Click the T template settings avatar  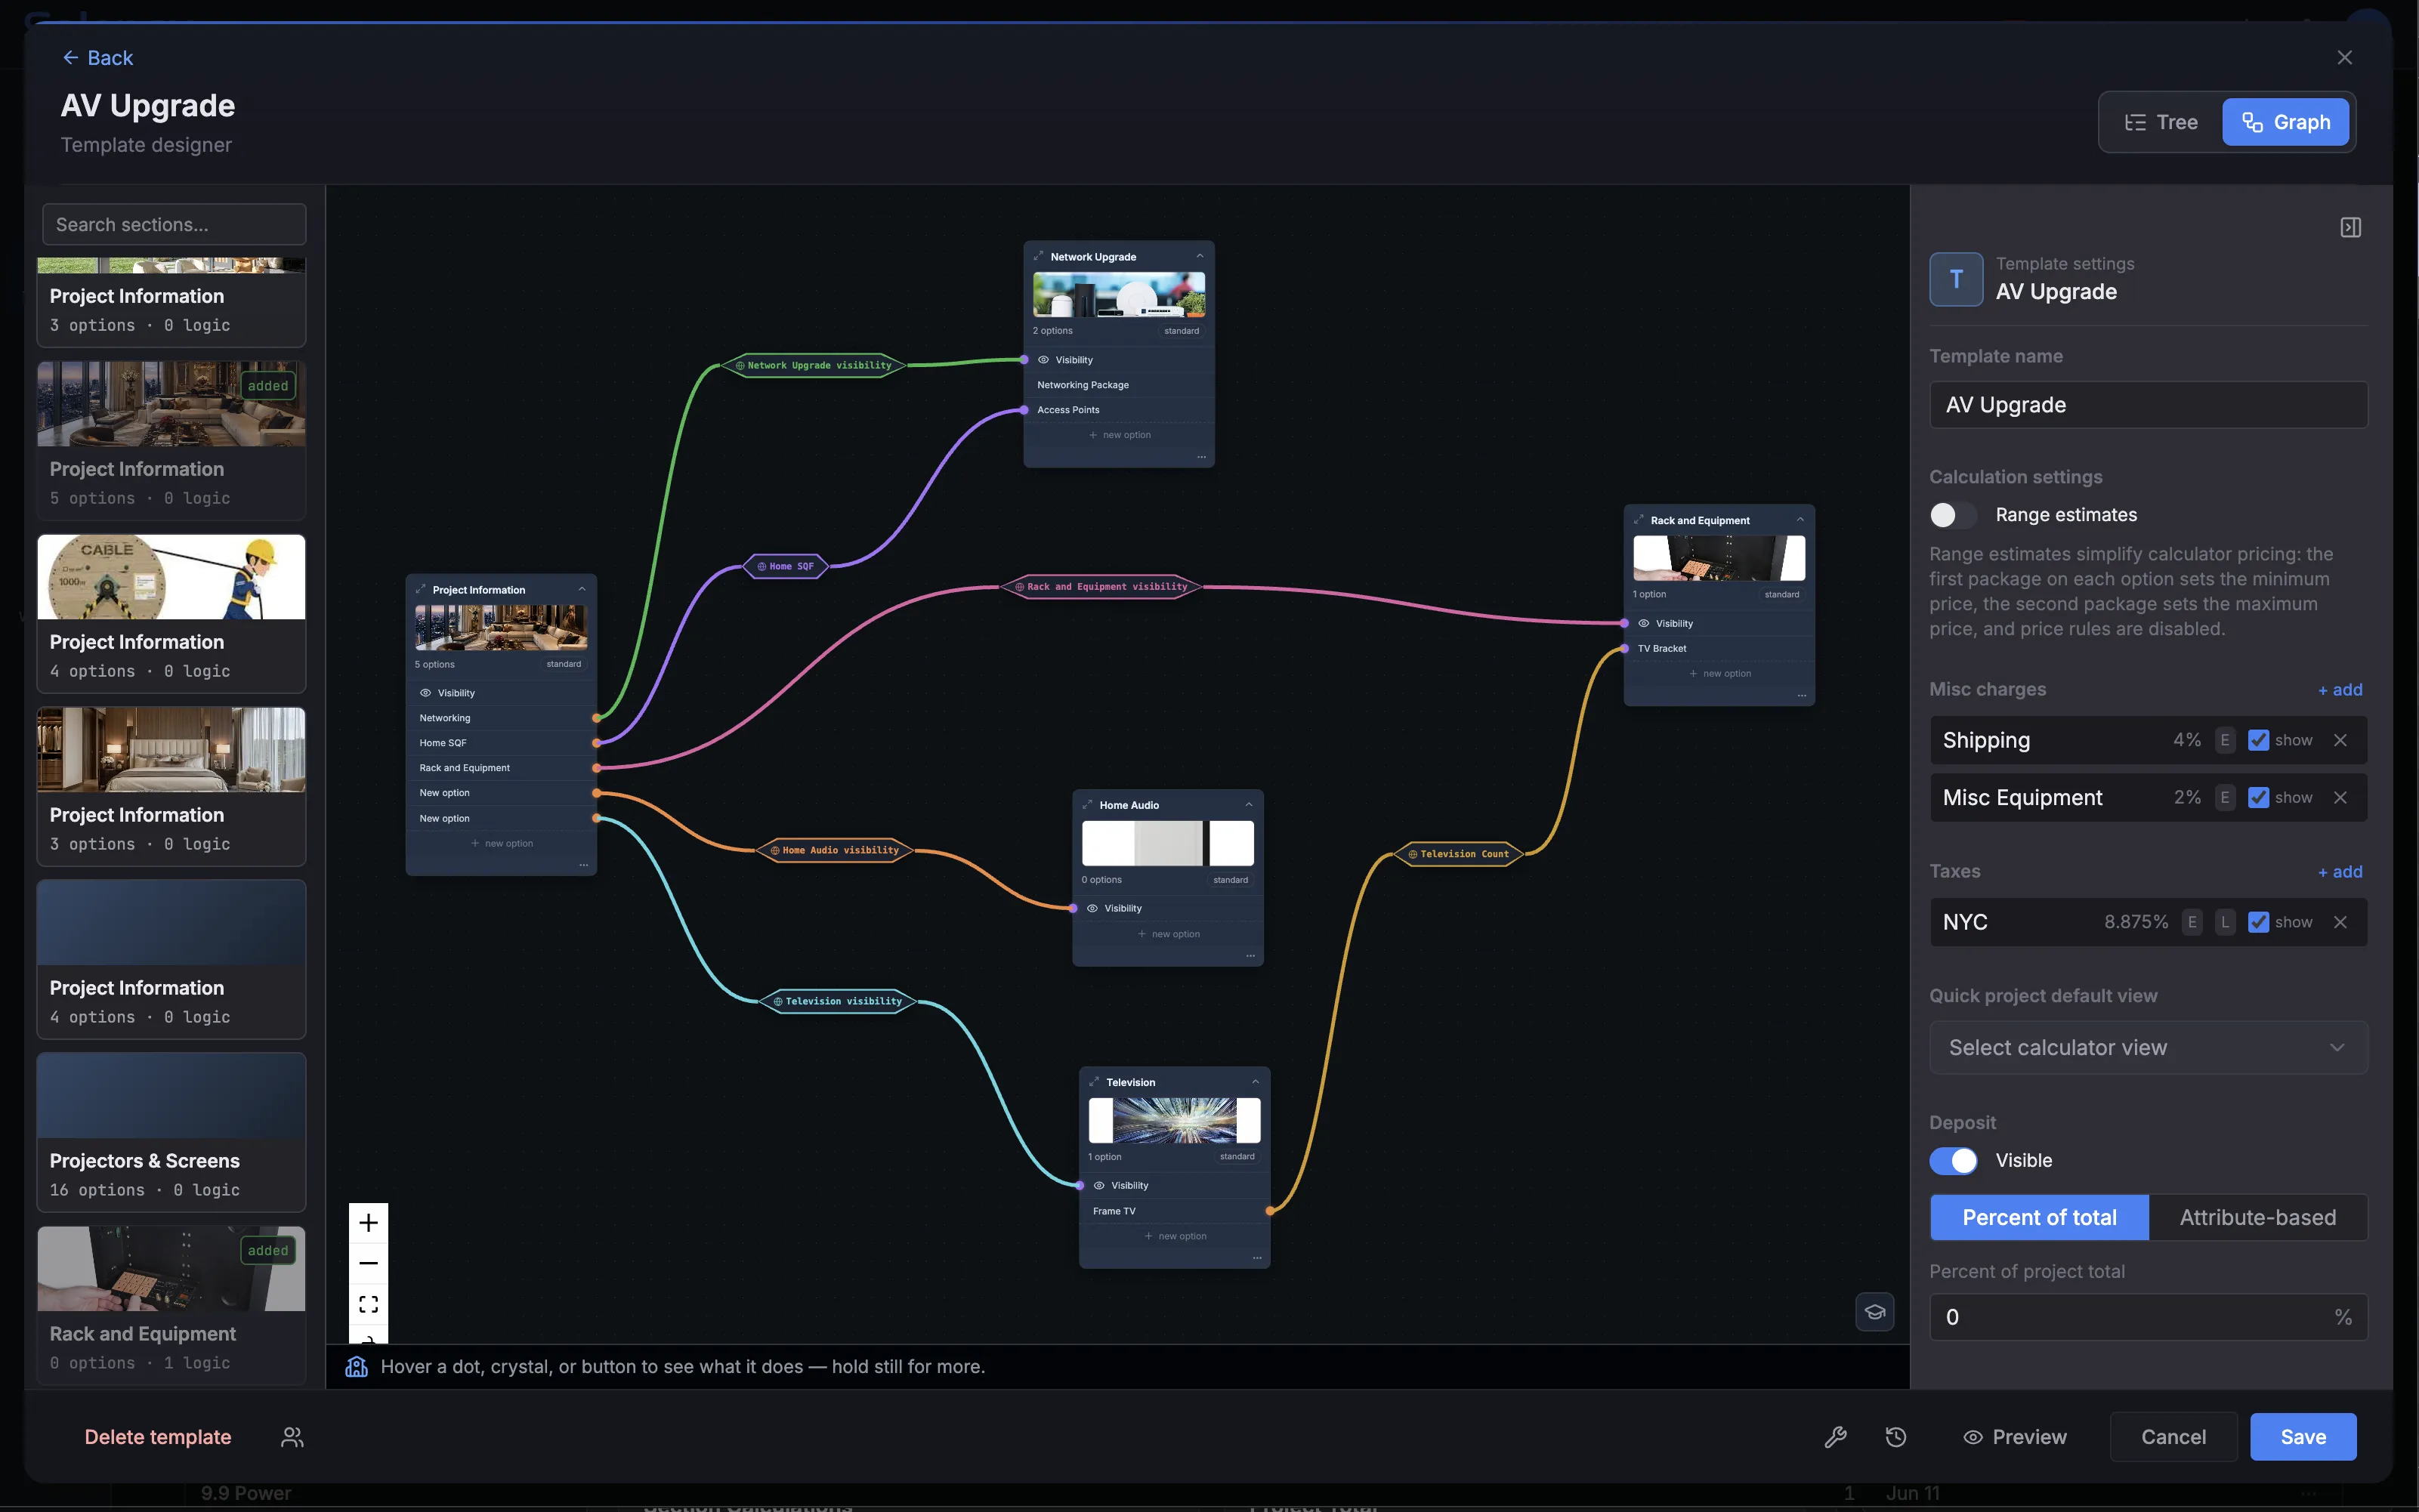click(1956, 279)
